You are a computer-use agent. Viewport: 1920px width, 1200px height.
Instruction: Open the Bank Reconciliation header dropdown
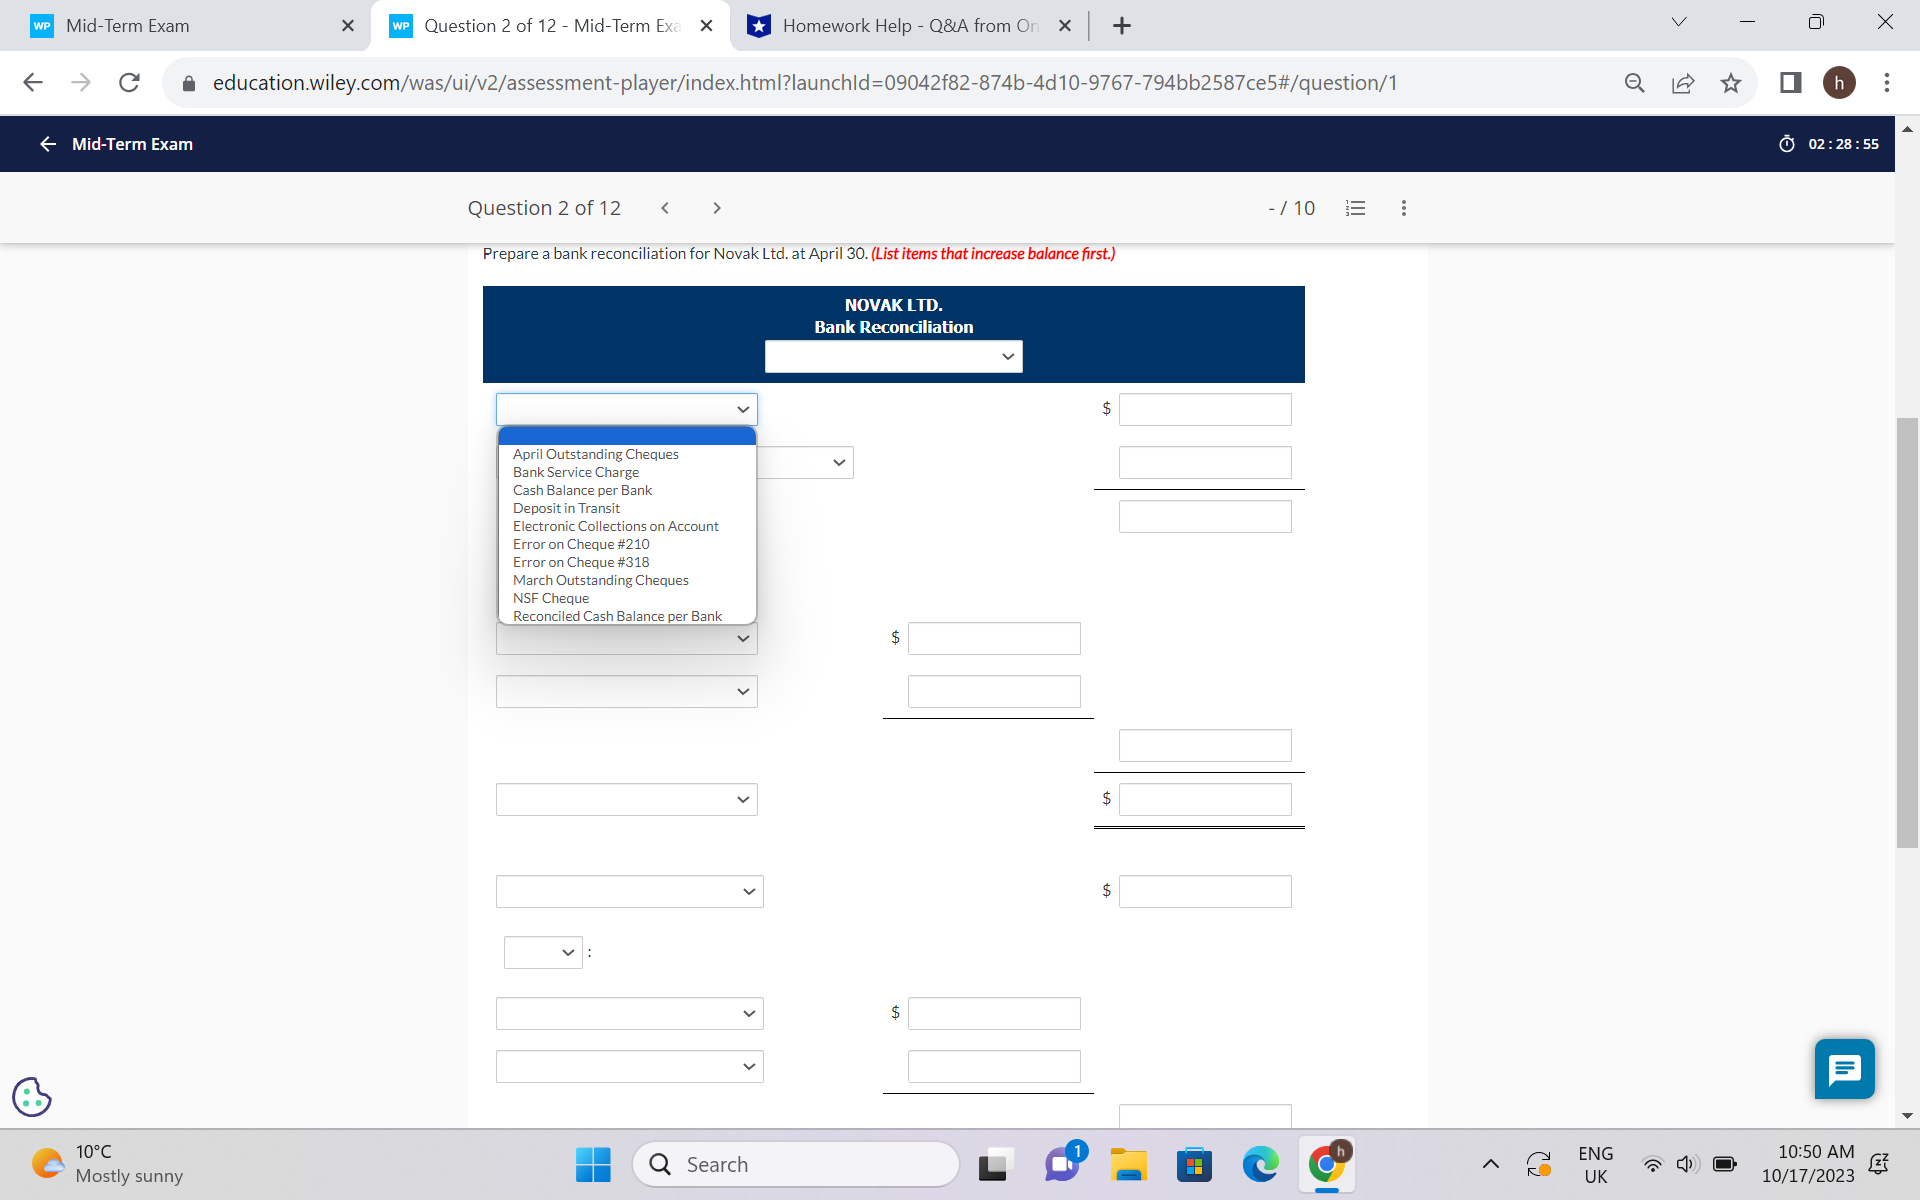coord(893,356)
